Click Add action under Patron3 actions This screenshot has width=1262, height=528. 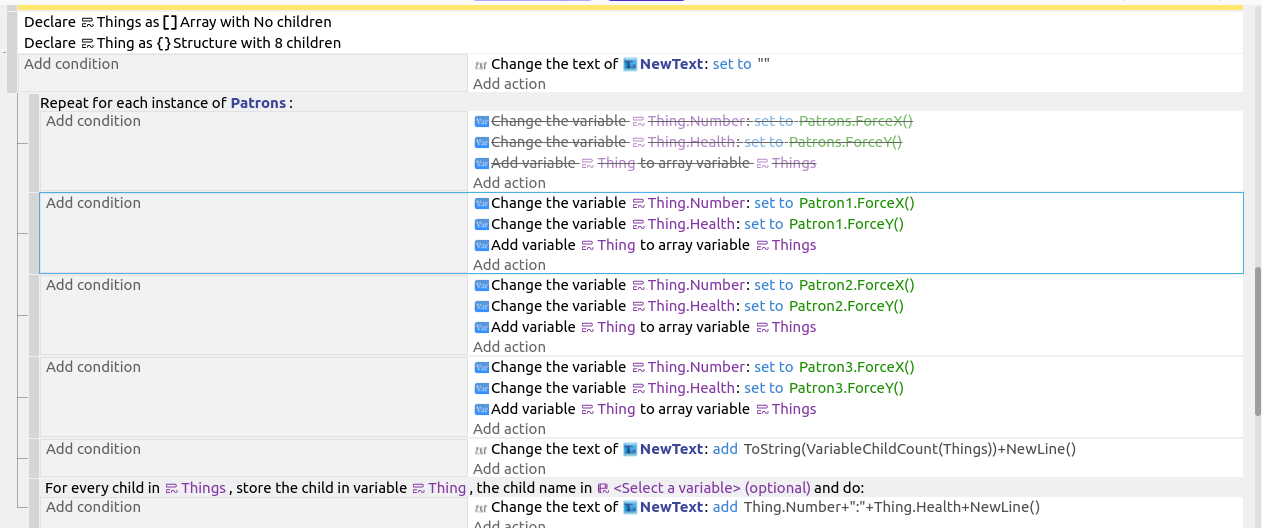(509, 429)
